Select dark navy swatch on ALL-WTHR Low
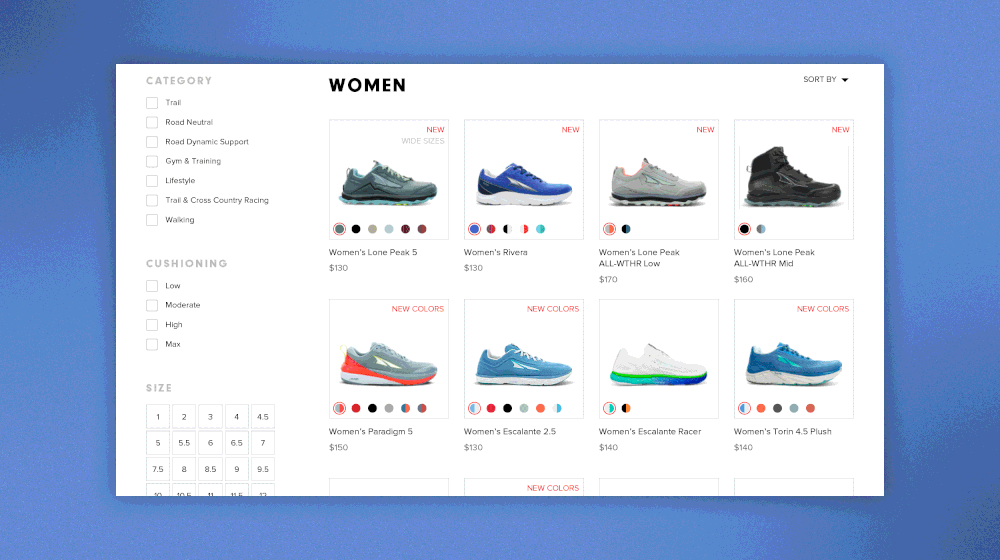 626,229
